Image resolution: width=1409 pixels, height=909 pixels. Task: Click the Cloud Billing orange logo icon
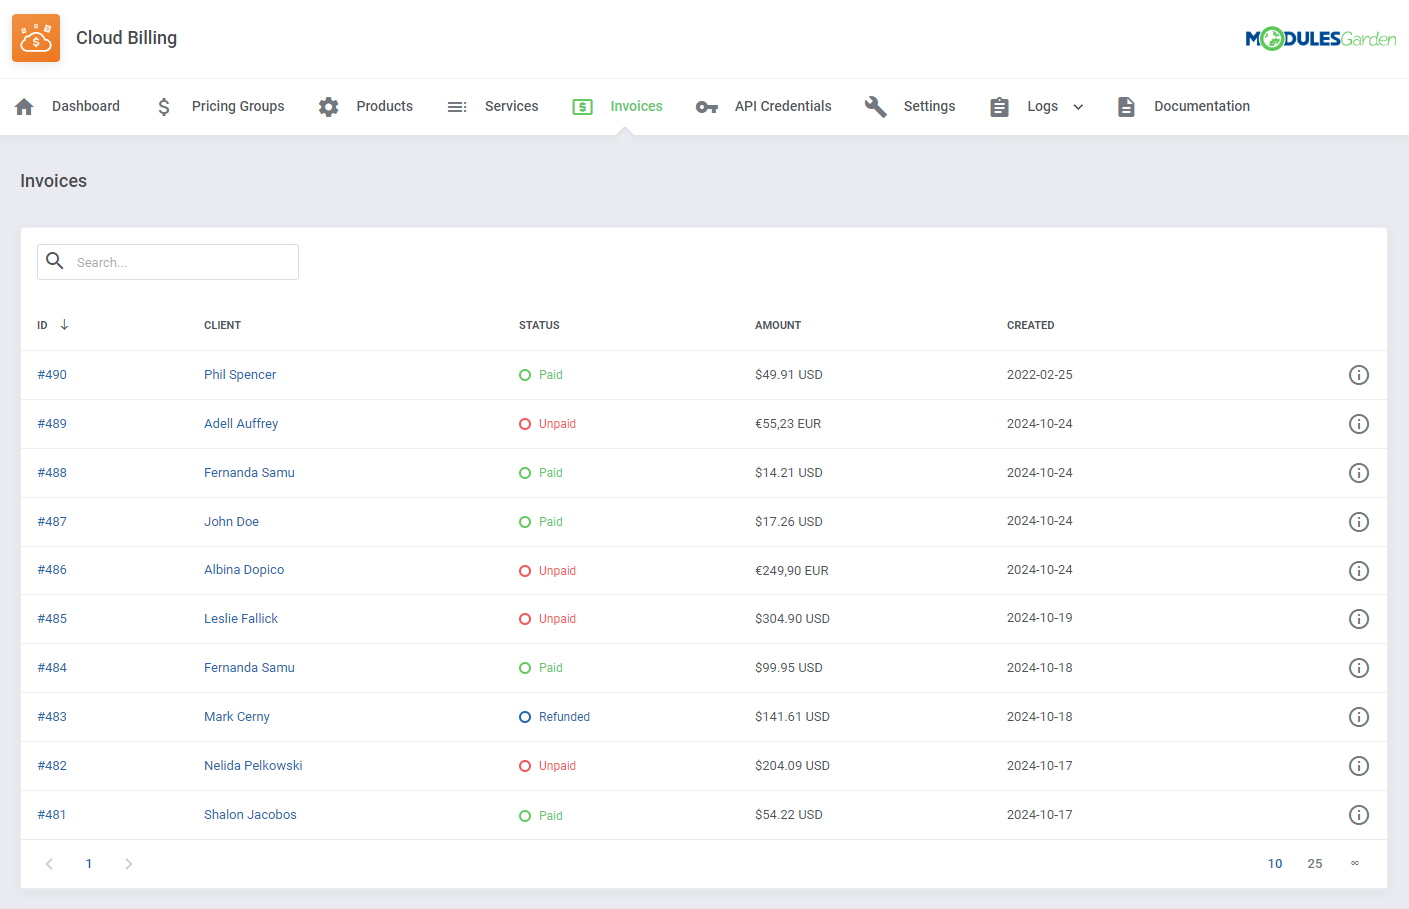(x=36, y=38)
